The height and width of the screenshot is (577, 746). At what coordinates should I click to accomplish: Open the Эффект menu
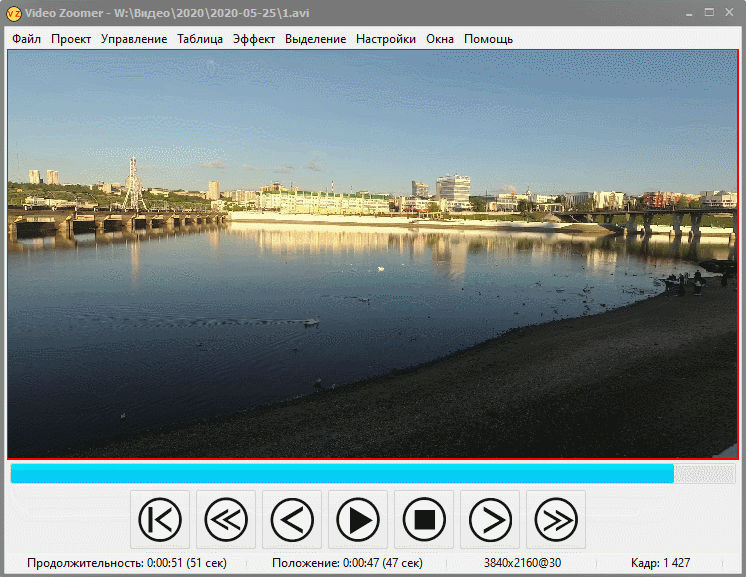coord(254,39)
